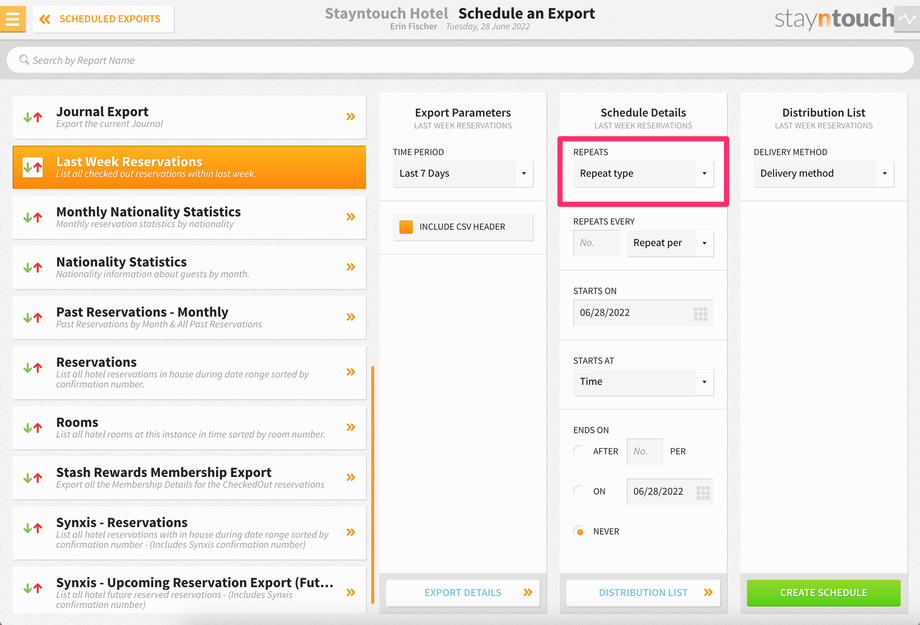
Task: Click the search magnifier icon
Action: click(24, 60)
